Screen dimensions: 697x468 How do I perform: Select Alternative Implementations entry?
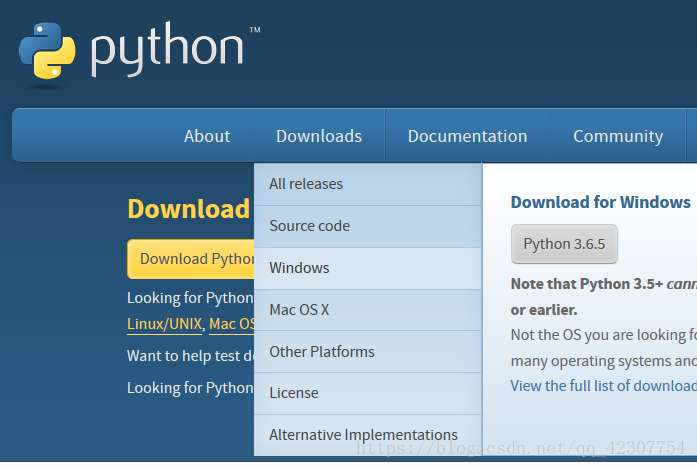[368, 435]
